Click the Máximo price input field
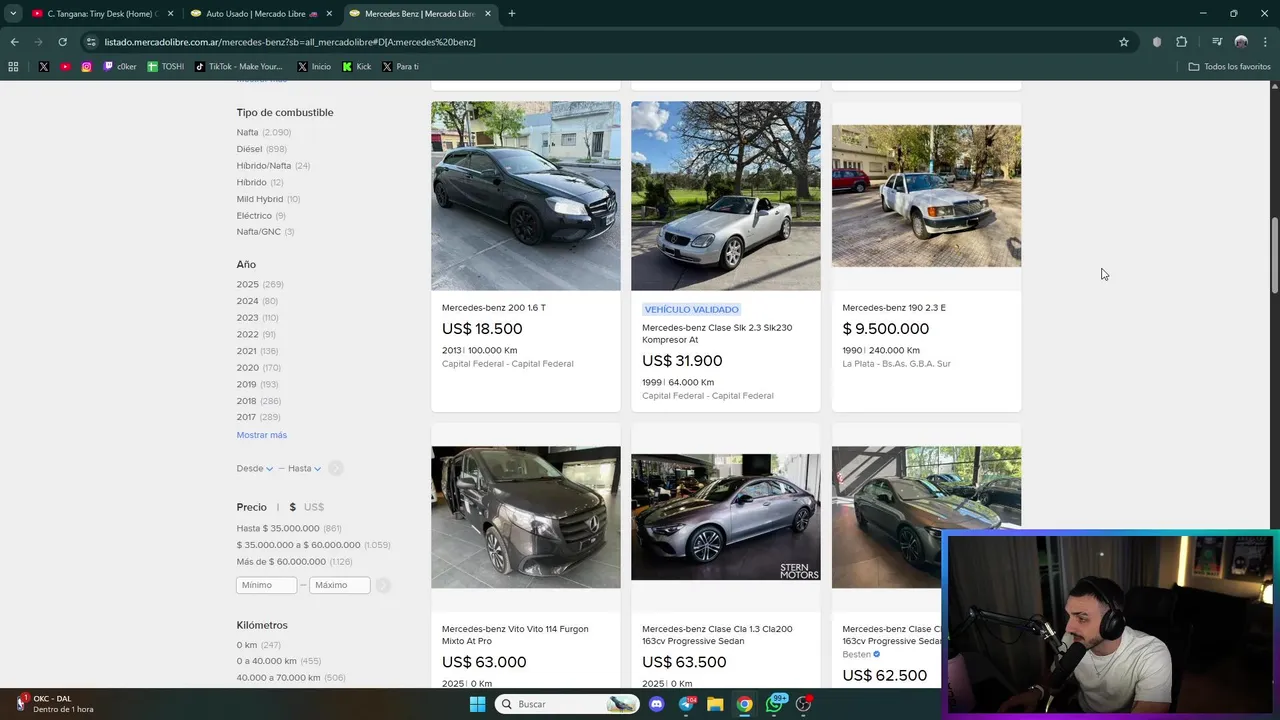This screenshot has height=720, width=1280. (x=340, y=585)
